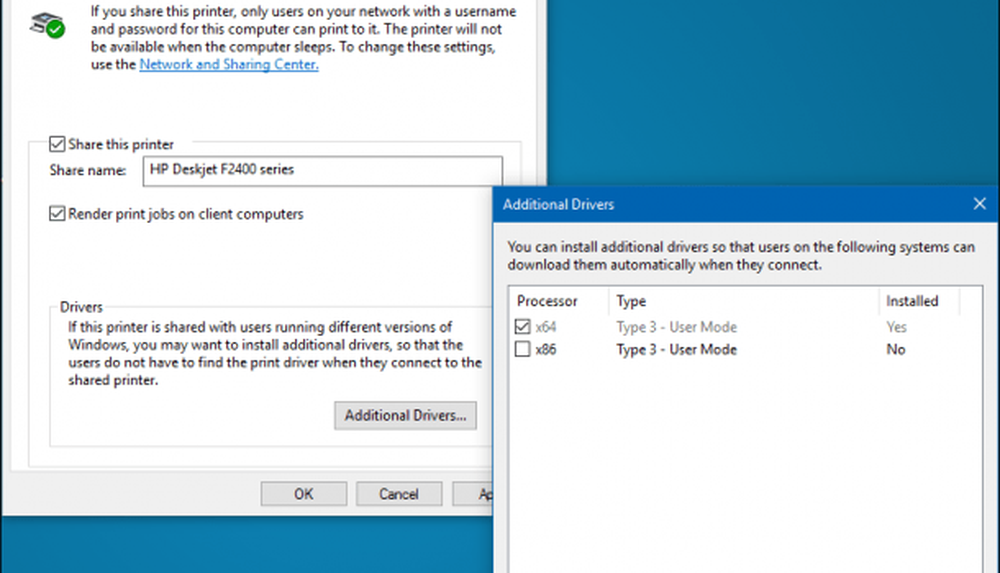Open the Network and Sharing Center link
1000x573 pixels.
pos(228,65)
